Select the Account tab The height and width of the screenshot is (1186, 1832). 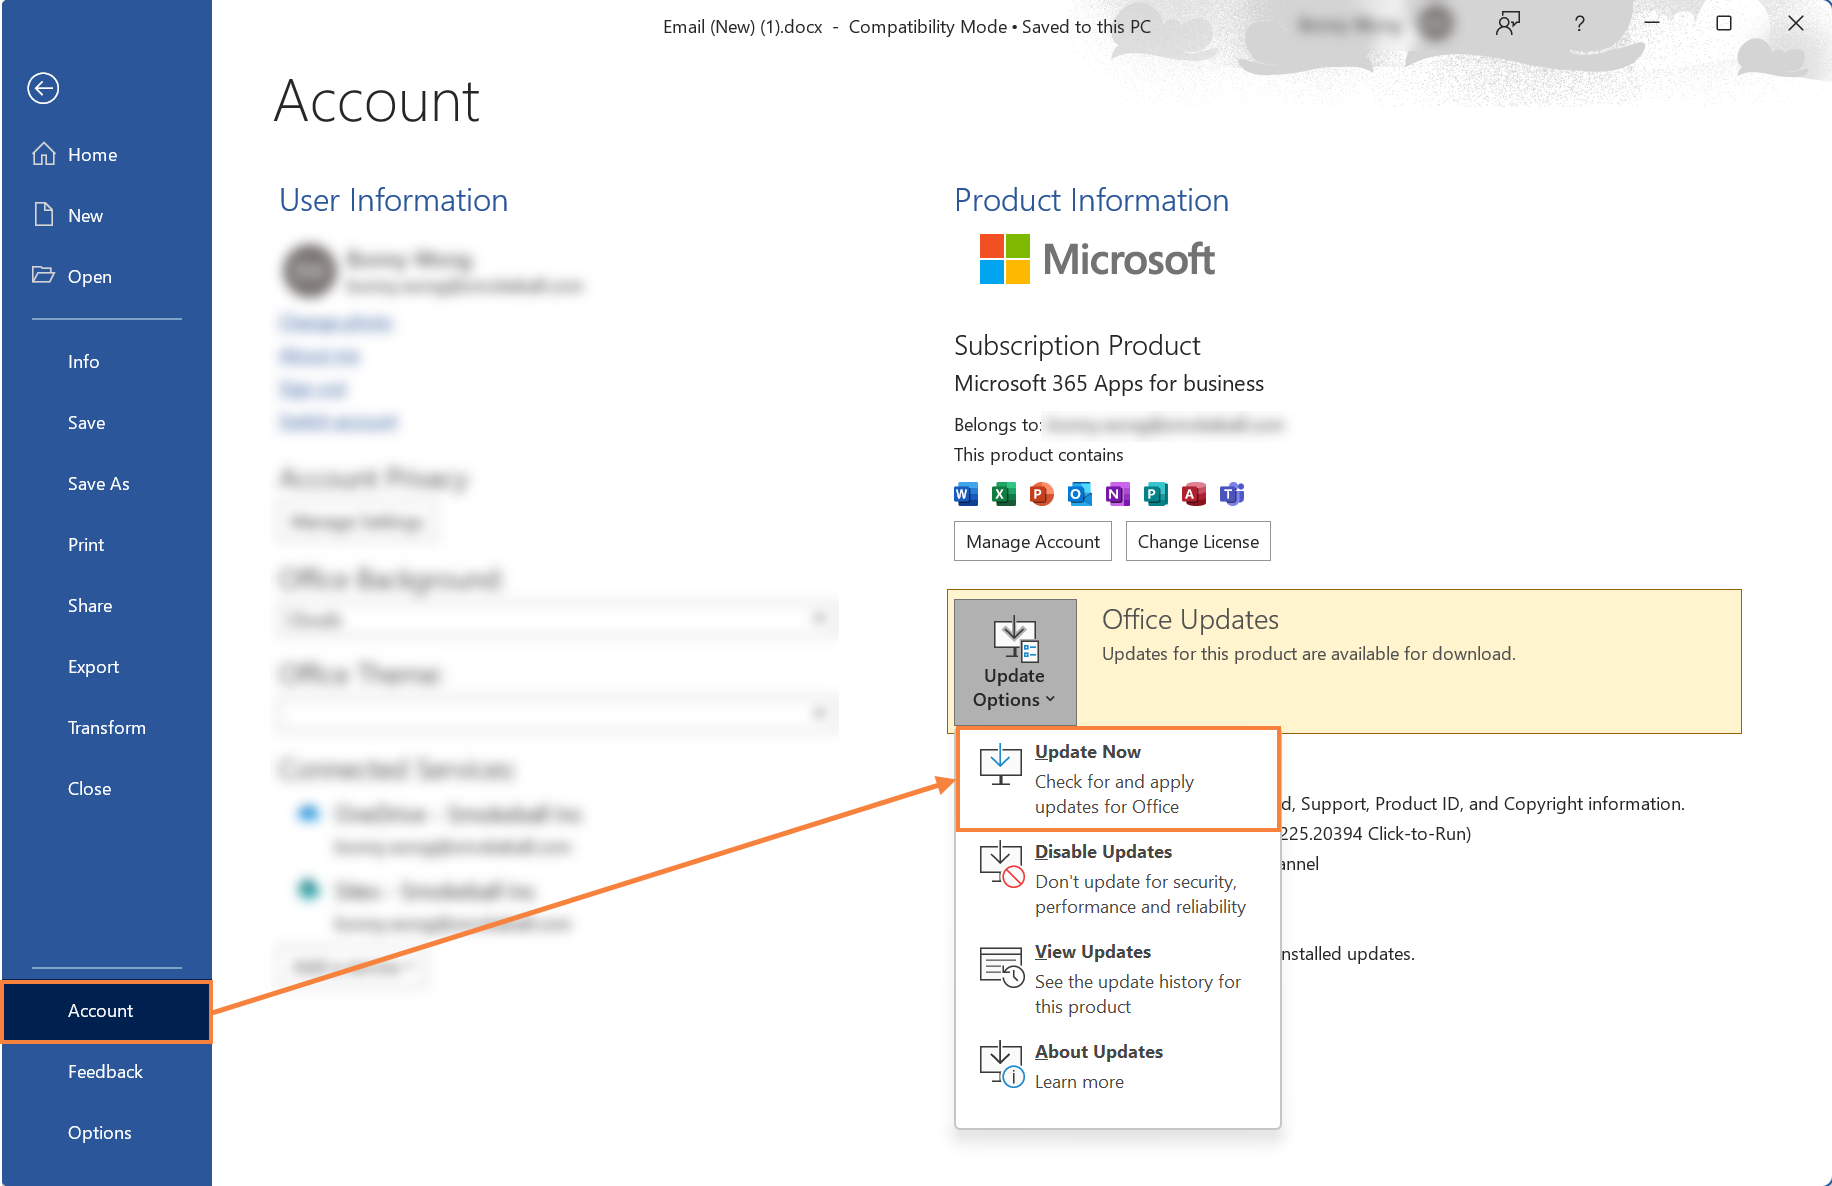tap(106, 1011)
